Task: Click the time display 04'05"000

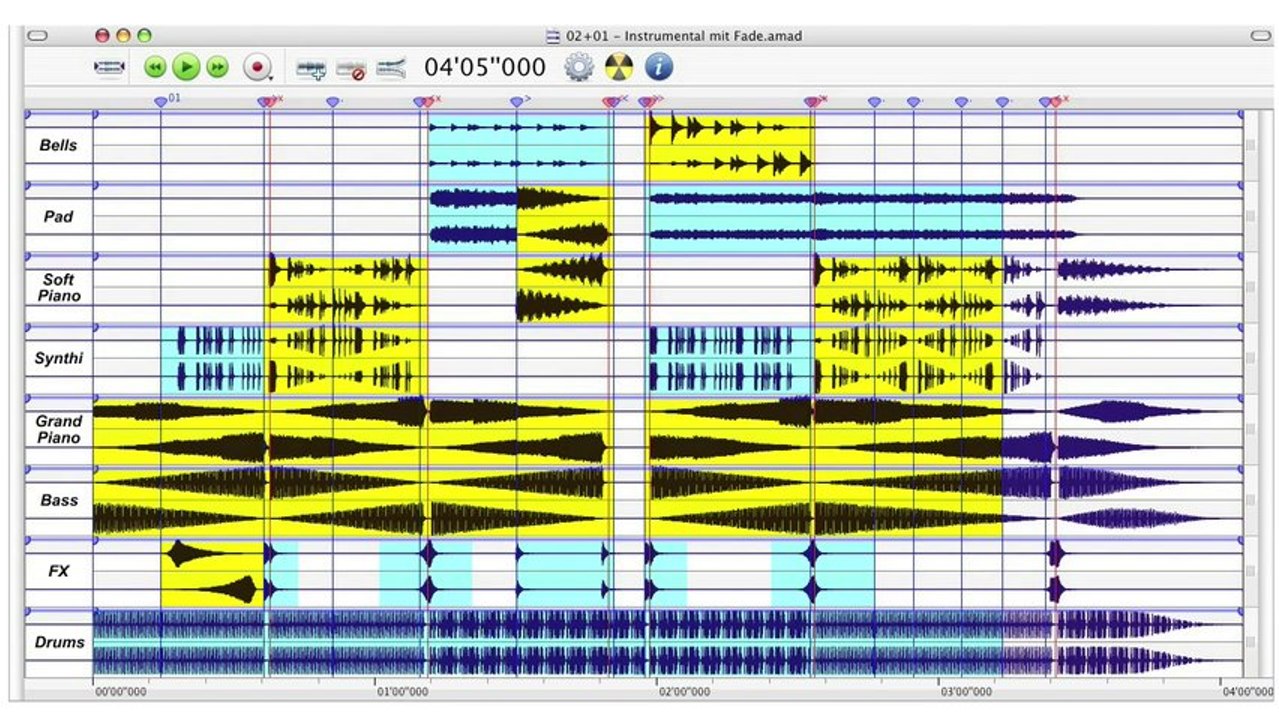Action: tap(485, 67)
